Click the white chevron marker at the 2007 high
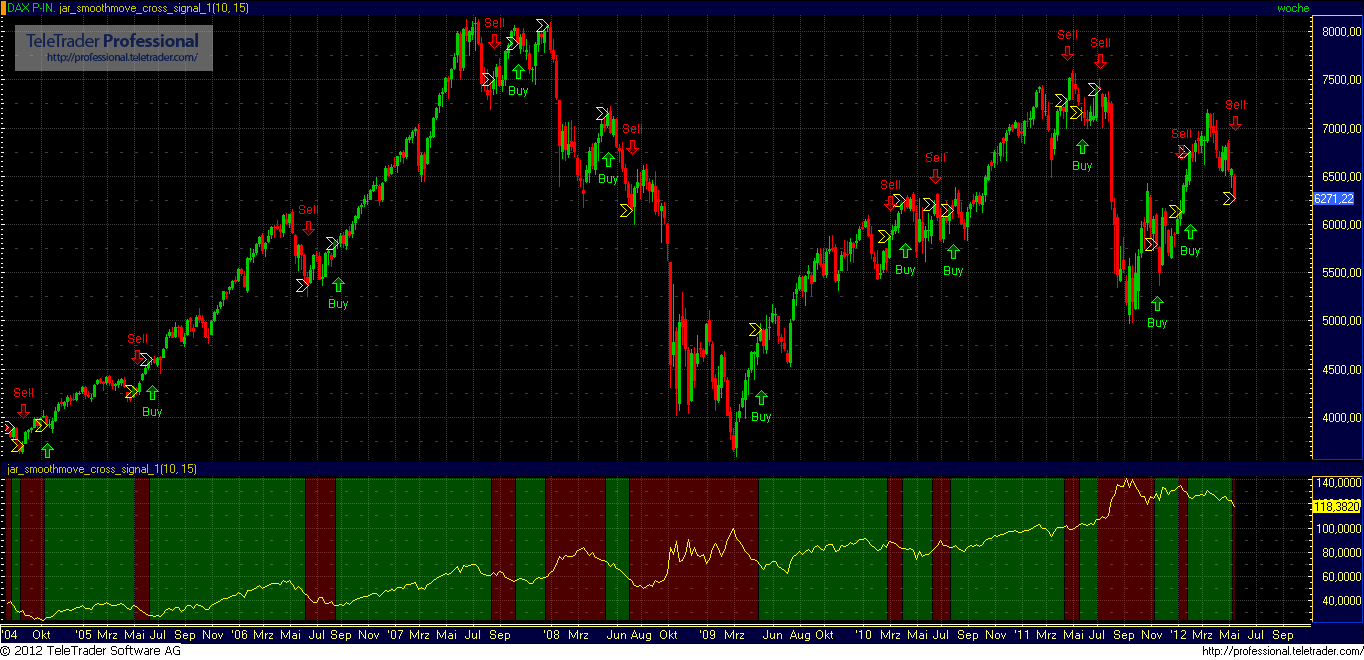Image resolution: width=1364 pixels, height=660 pixels. [543, 25]
